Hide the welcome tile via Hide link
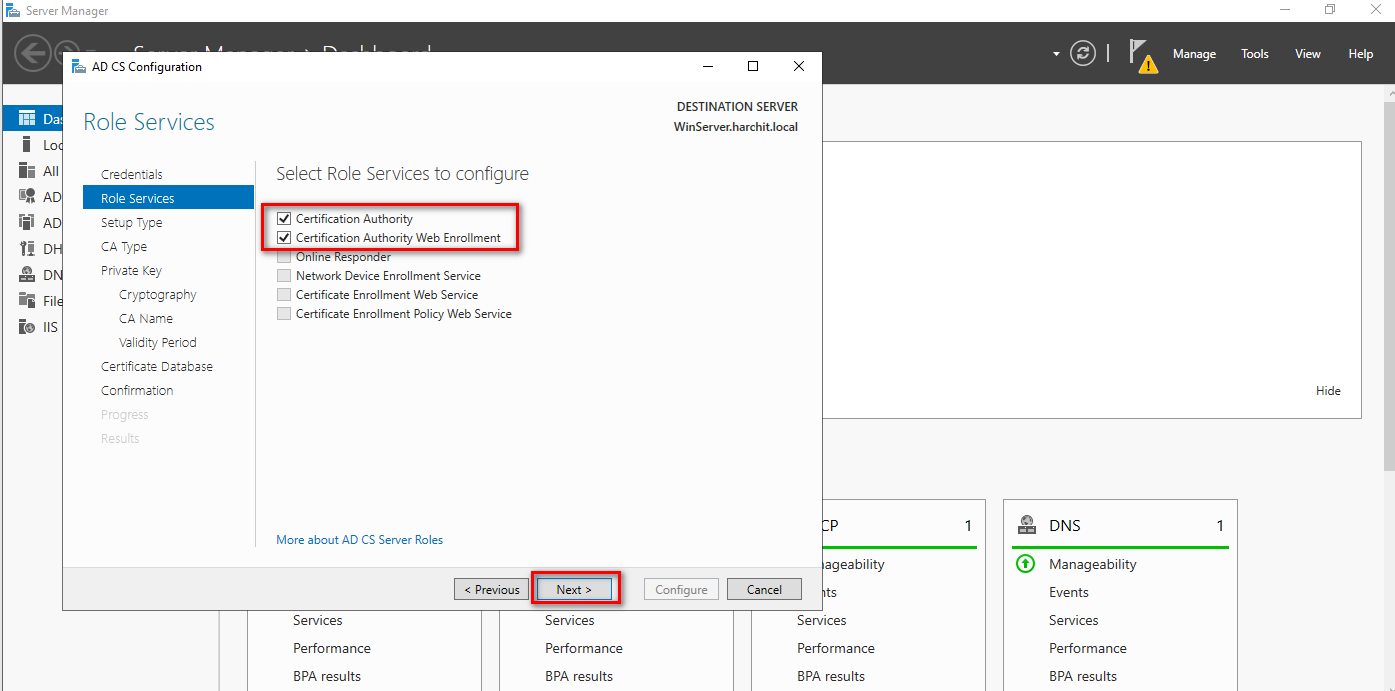 [1328, 391]
